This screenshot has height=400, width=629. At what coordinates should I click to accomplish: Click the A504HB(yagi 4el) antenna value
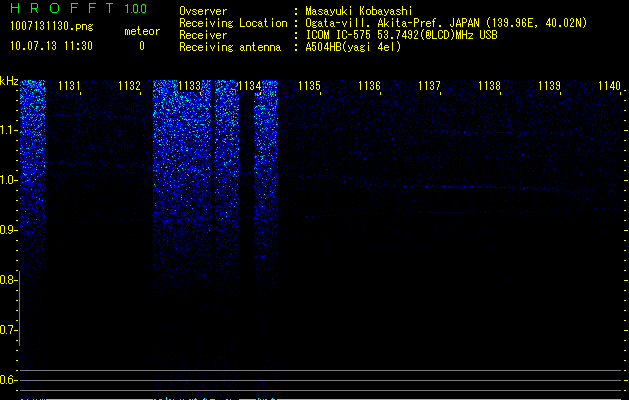[353, 47]
